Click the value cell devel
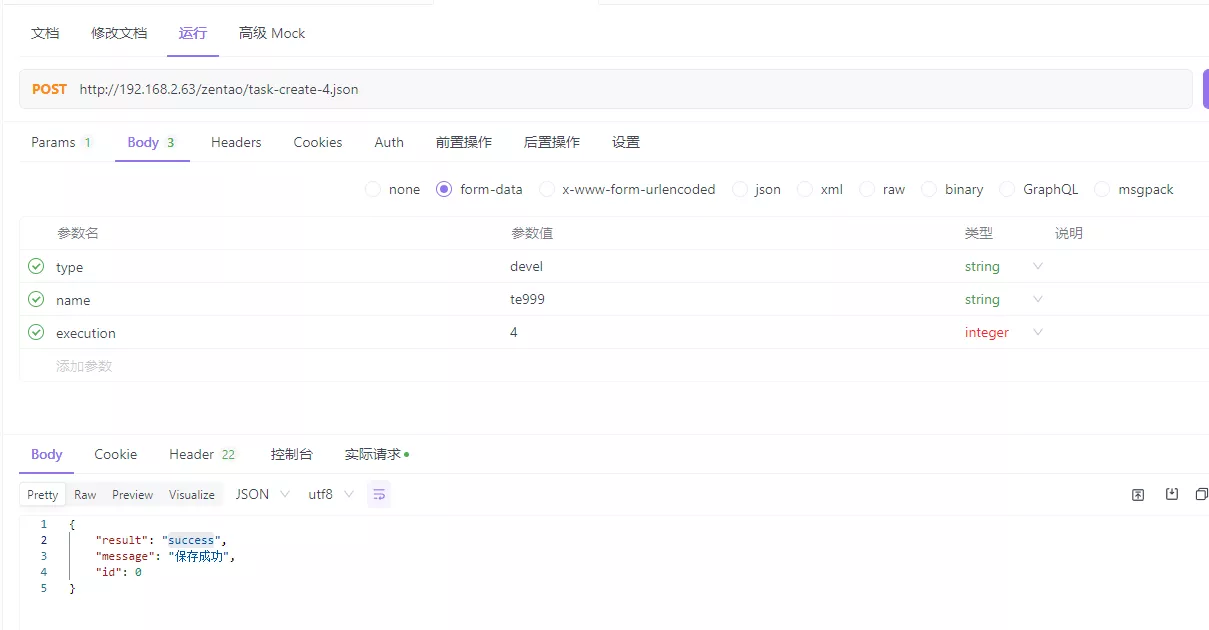 tap(527, 266)
